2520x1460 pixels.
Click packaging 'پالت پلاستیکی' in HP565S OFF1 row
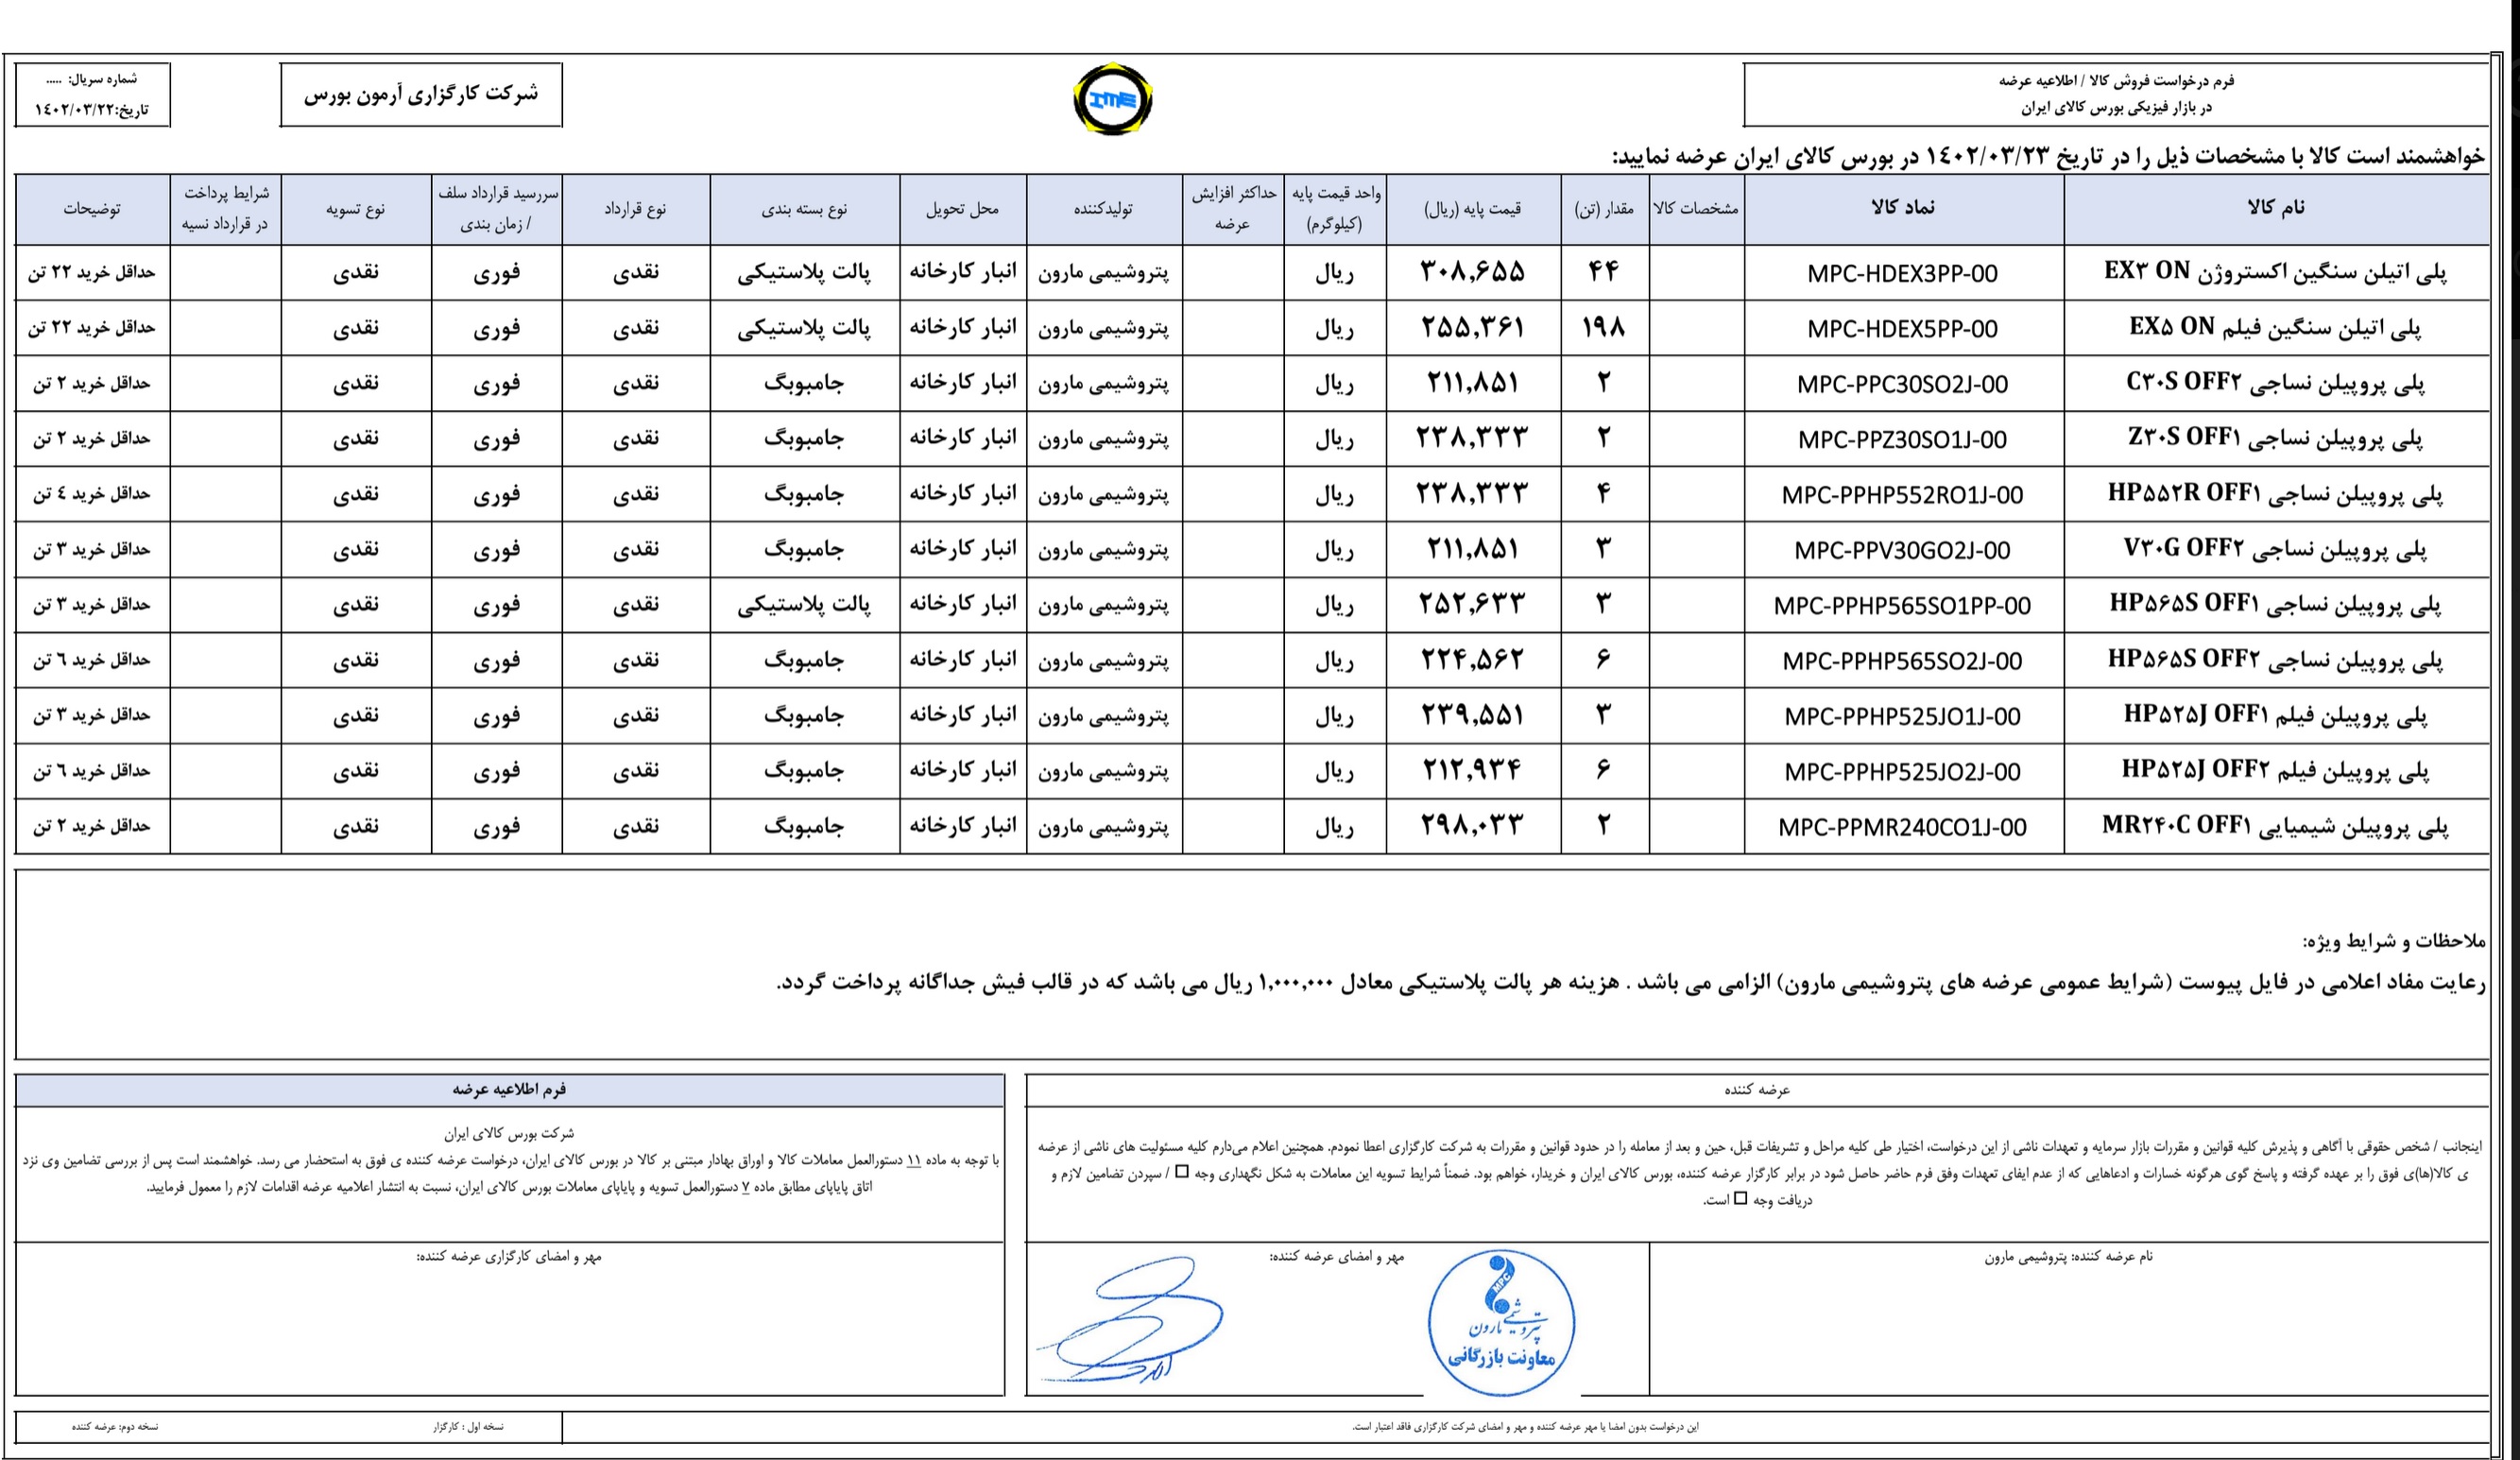point(804,604)
